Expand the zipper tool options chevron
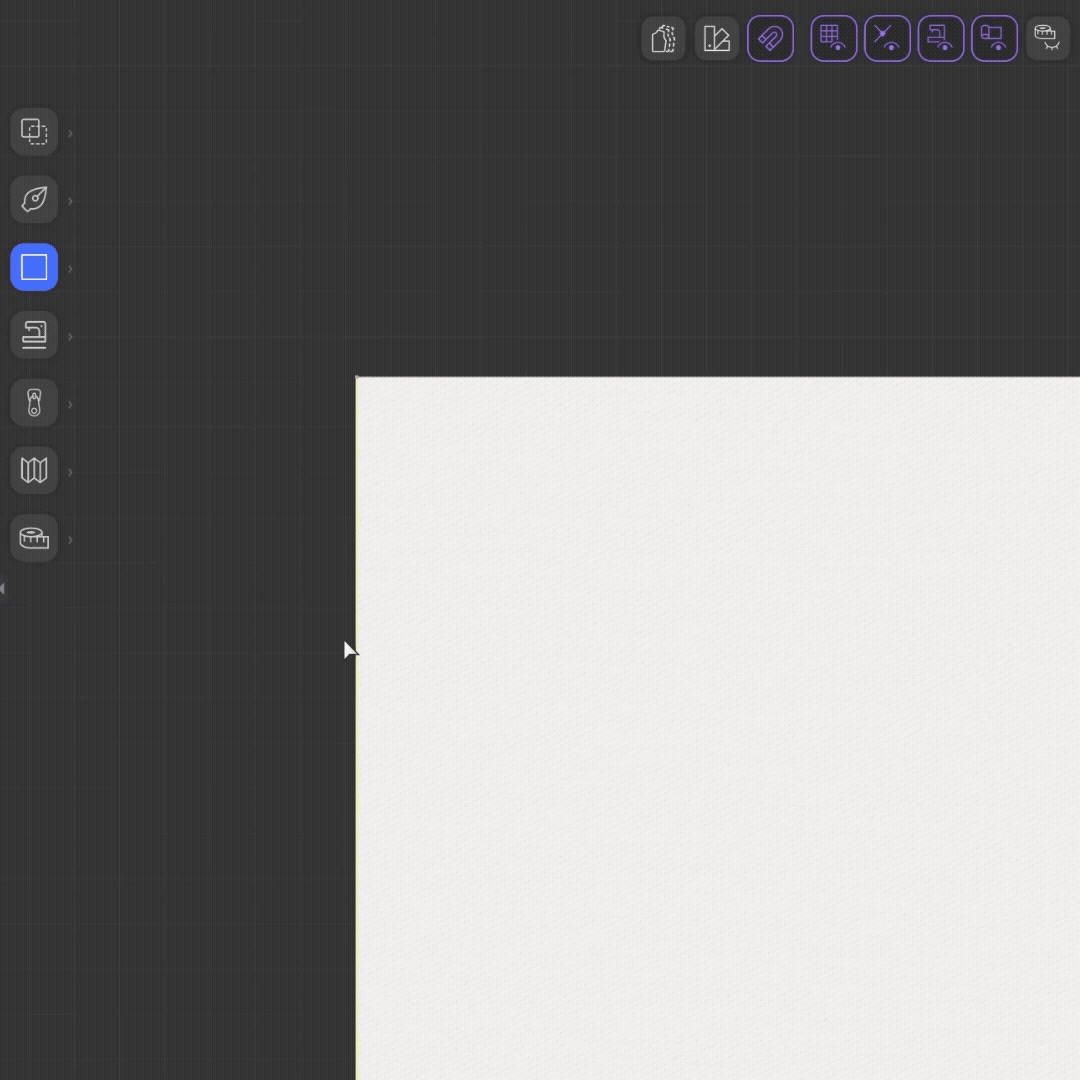Screen dimensions: 1080x1080 [x=70, y=403]
